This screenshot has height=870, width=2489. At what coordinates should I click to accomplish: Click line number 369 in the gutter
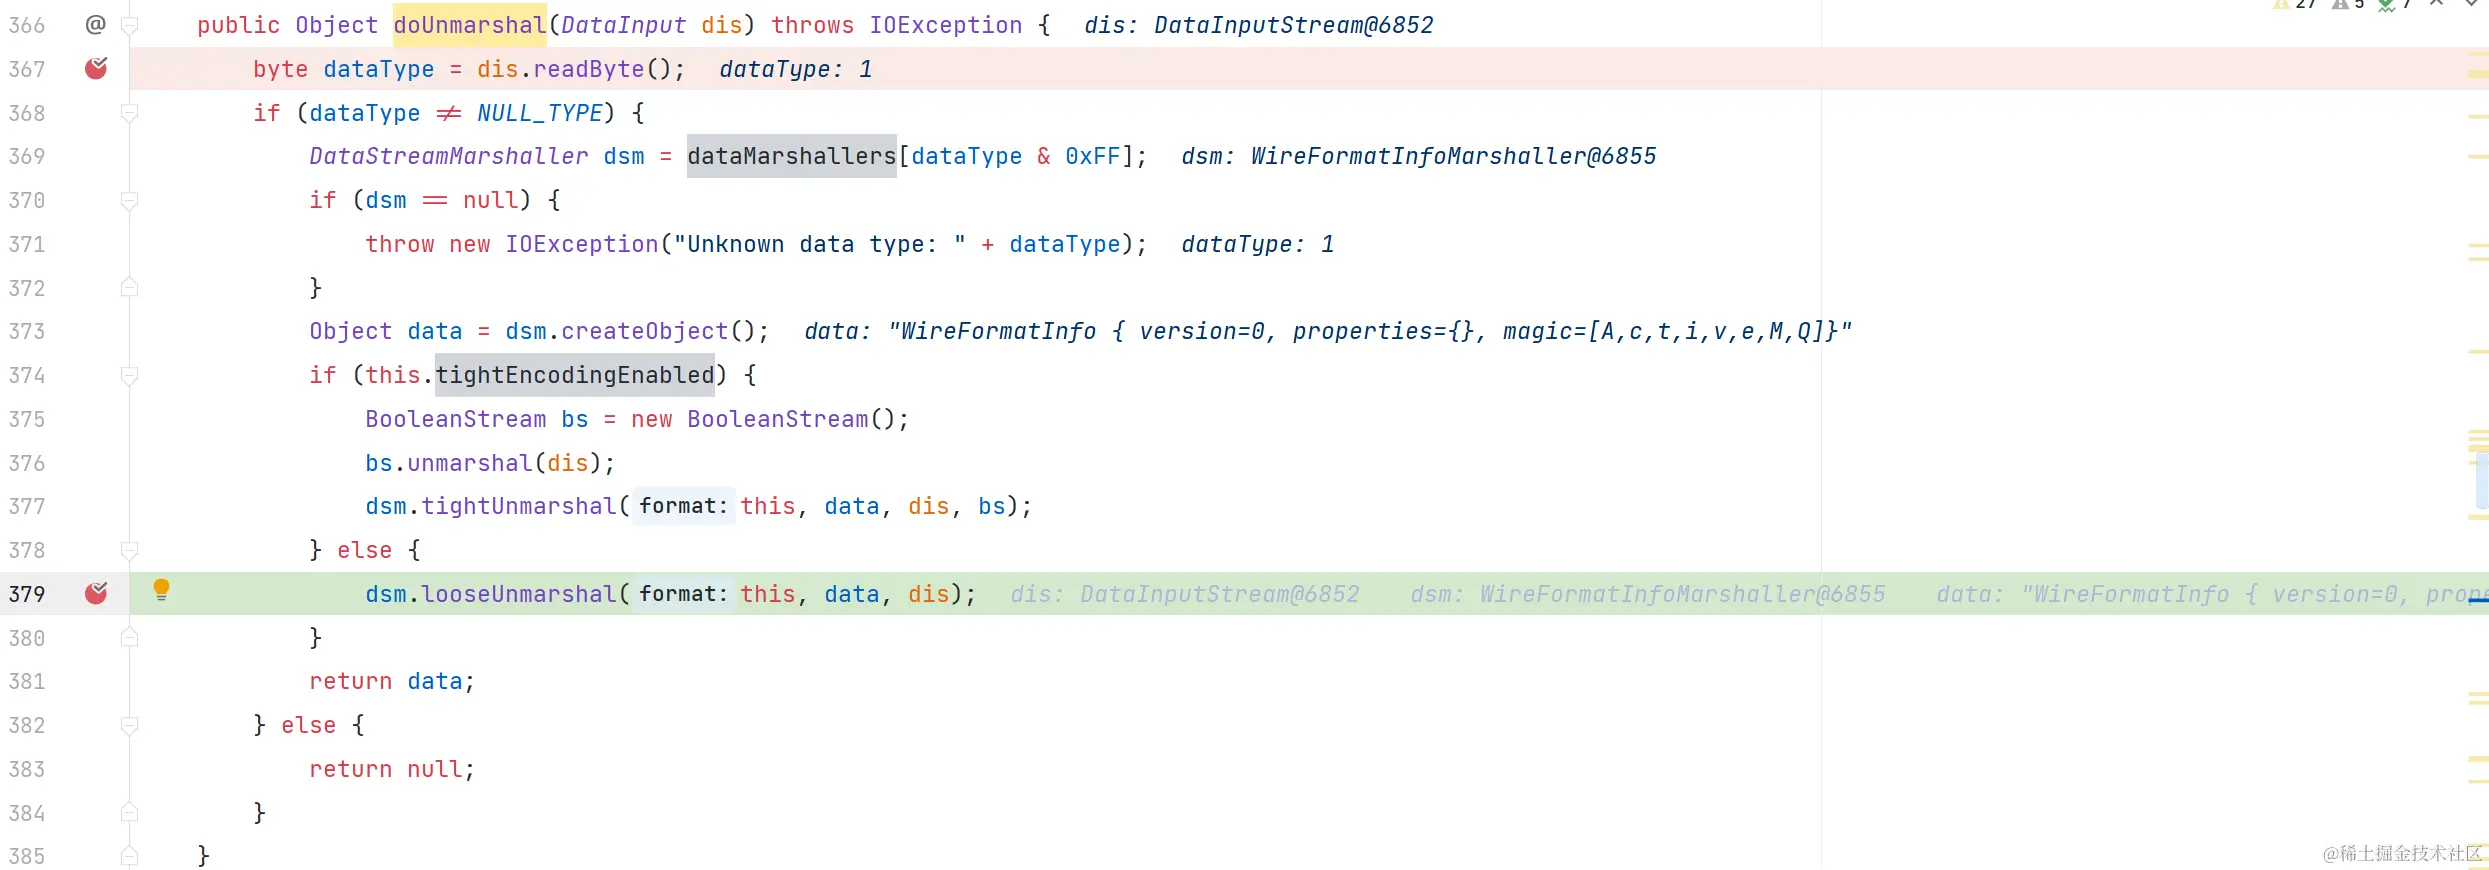tap(27, 156)
